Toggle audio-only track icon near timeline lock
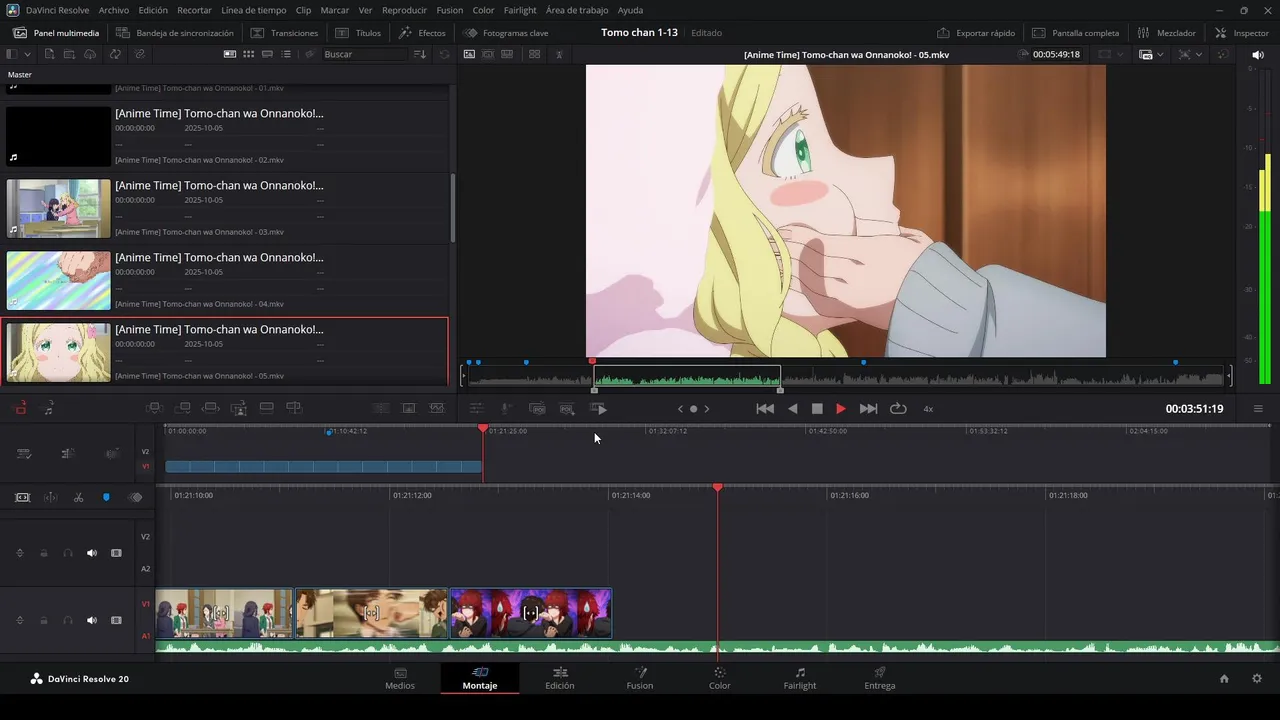The image size is (1280, 720). 48,408
